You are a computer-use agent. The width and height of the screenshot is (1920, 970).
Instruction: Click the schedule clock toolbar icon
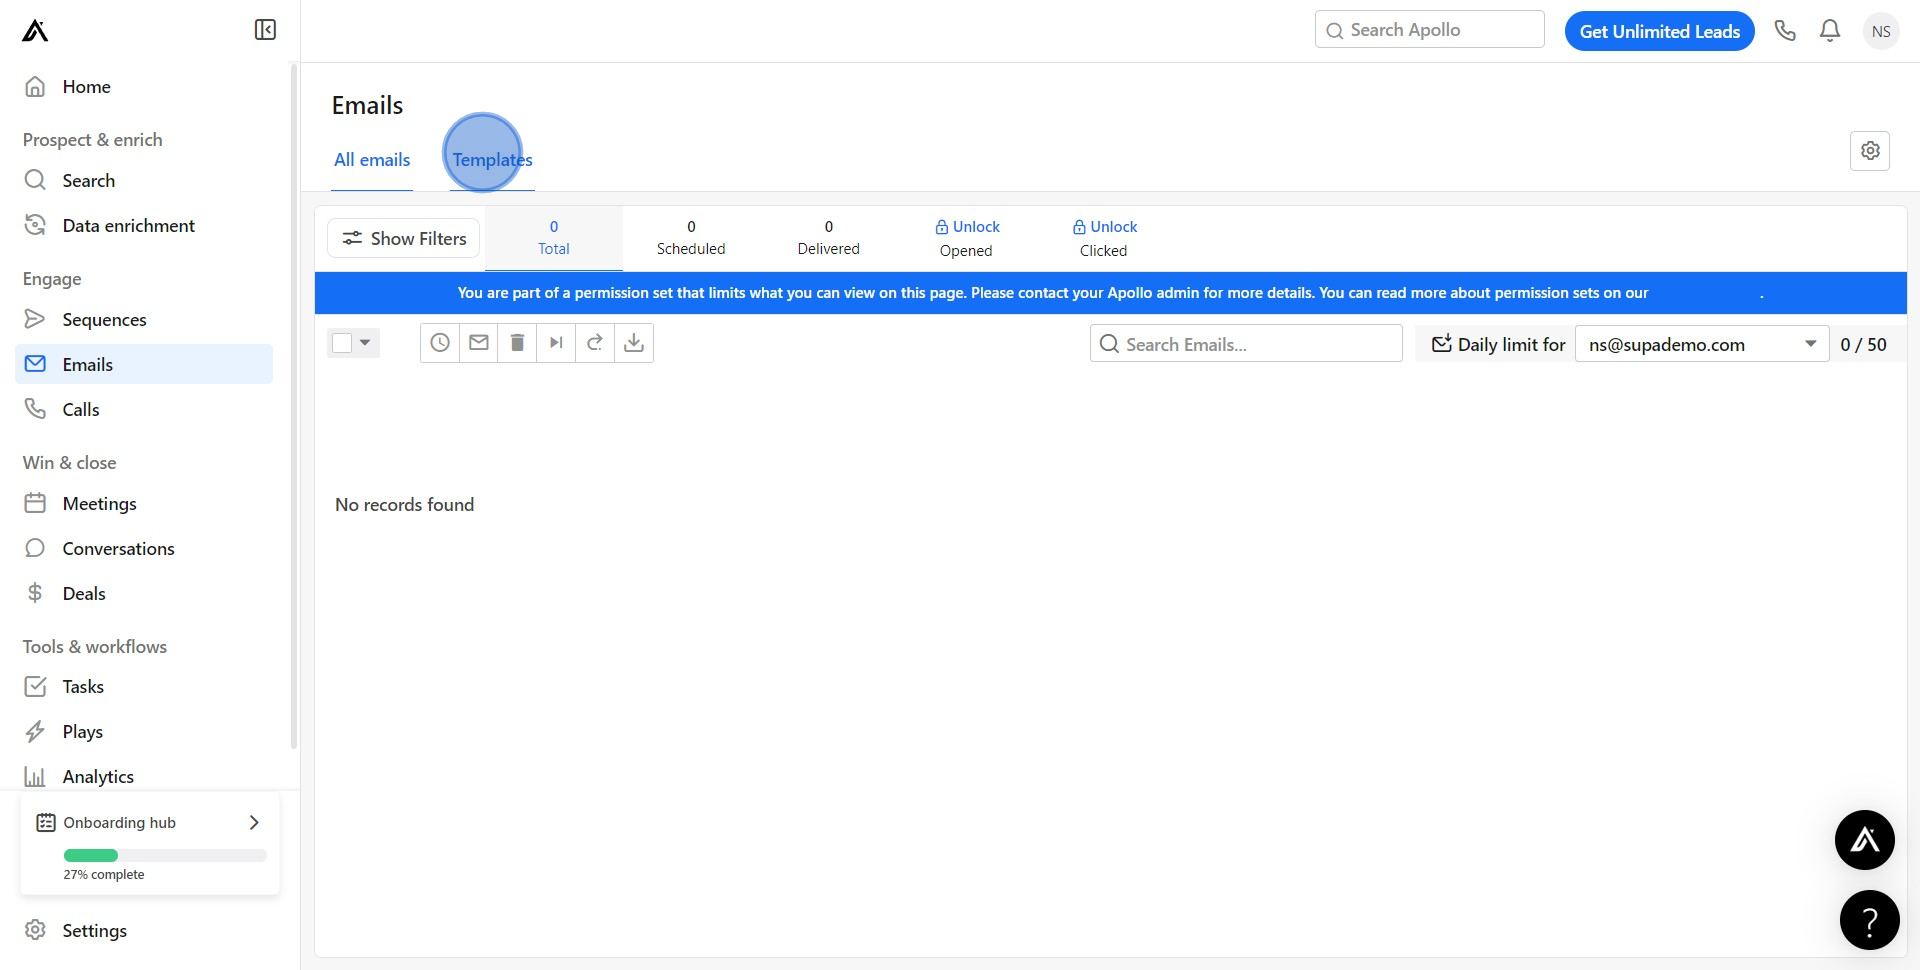pyautogui.click(x=440, y=343)
